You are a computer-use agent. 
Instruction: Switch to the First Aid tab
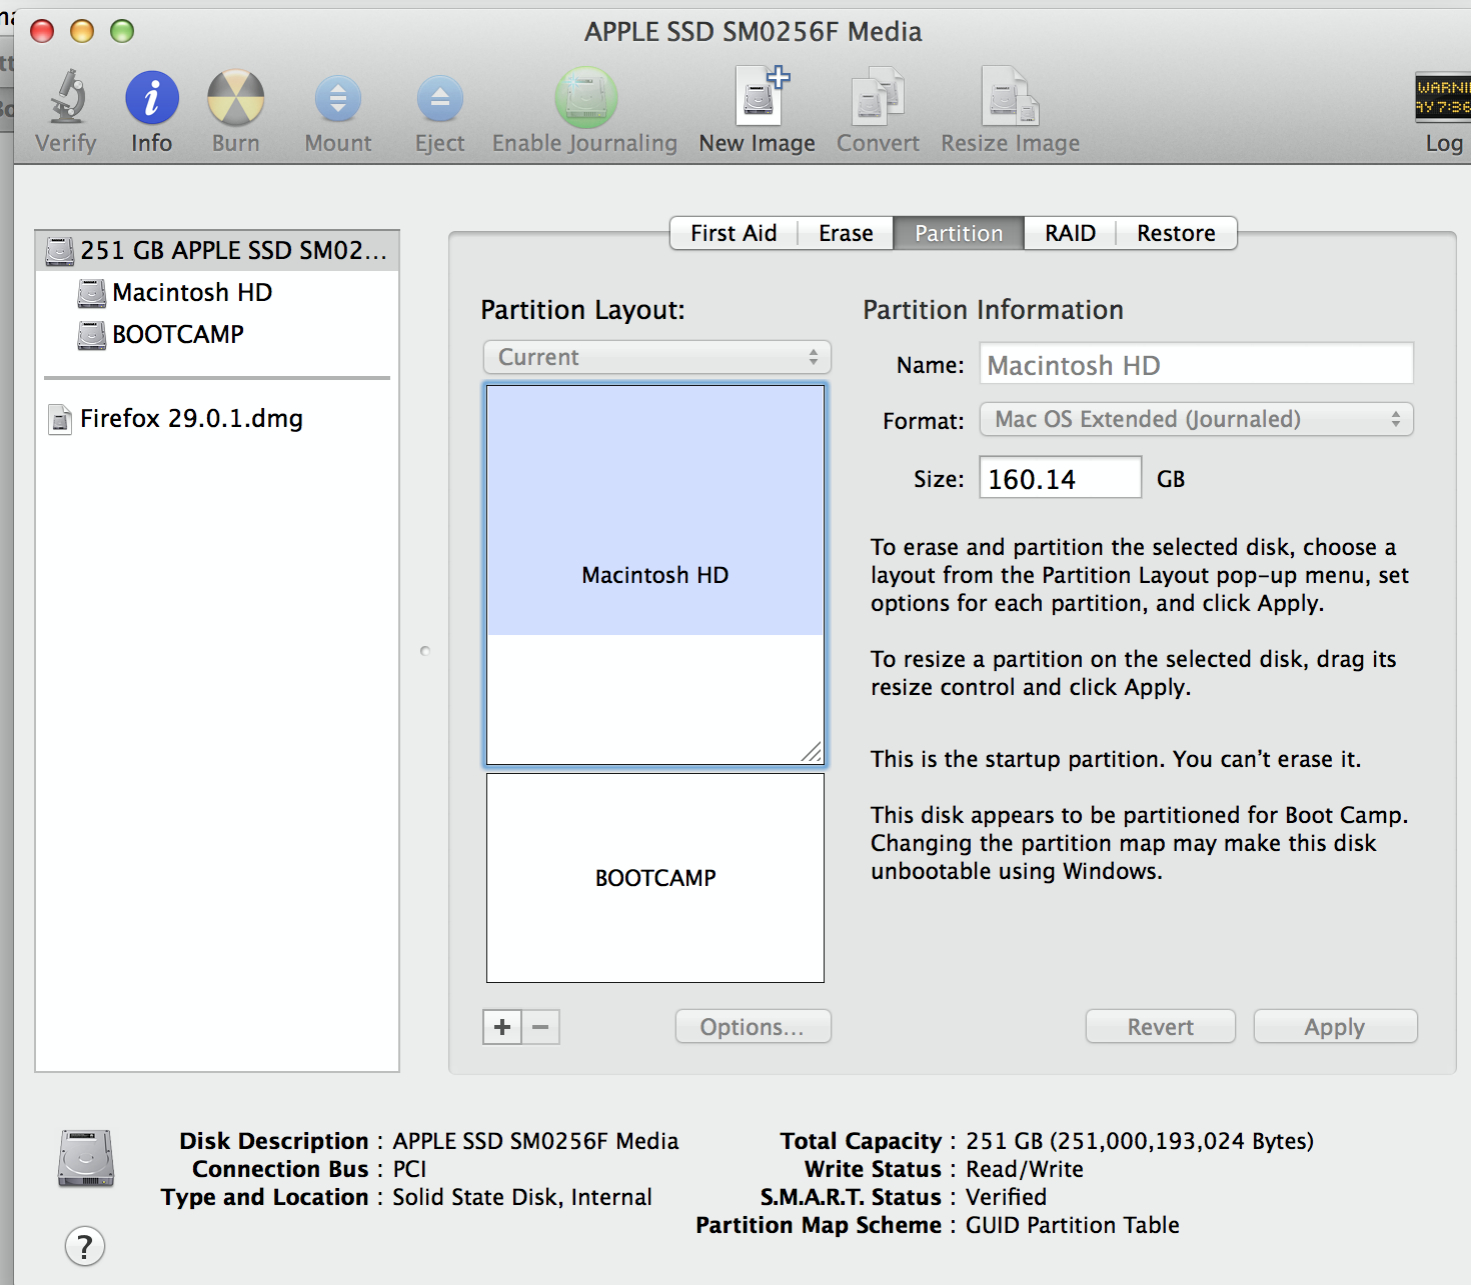point(733,233)
